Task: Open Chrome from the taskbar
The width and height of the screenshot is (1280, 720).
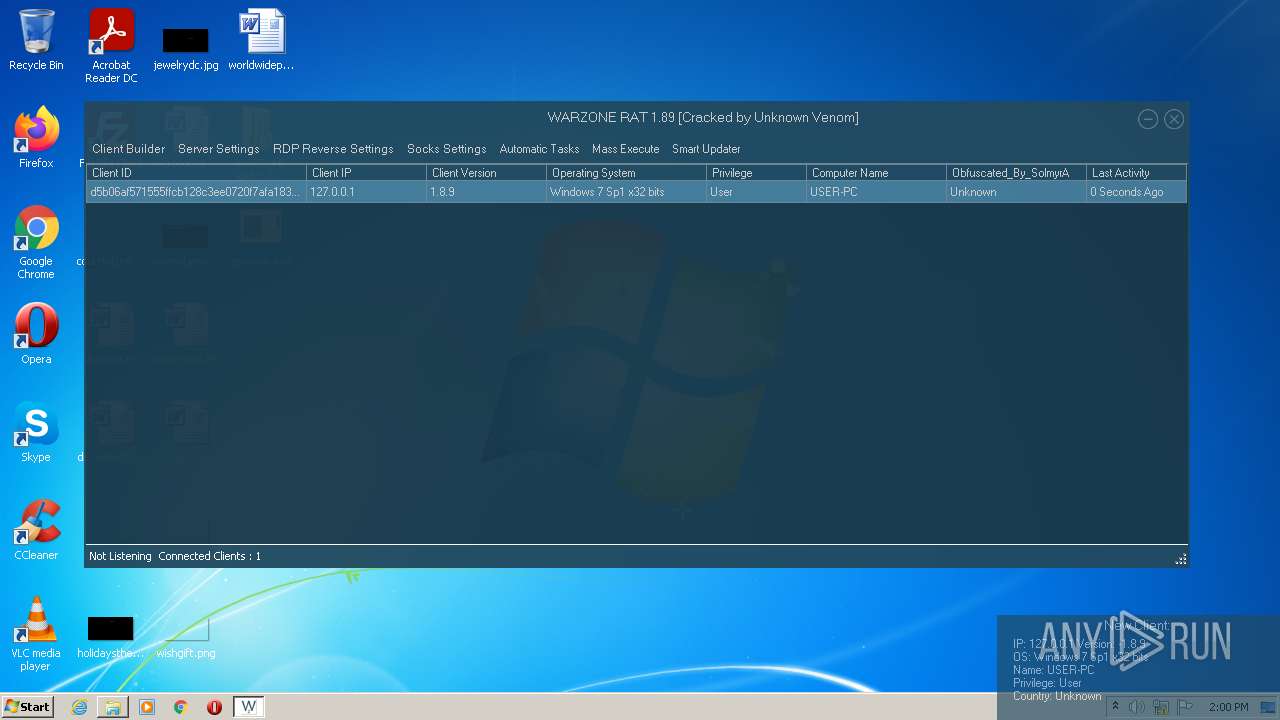Action: point(181,707)
